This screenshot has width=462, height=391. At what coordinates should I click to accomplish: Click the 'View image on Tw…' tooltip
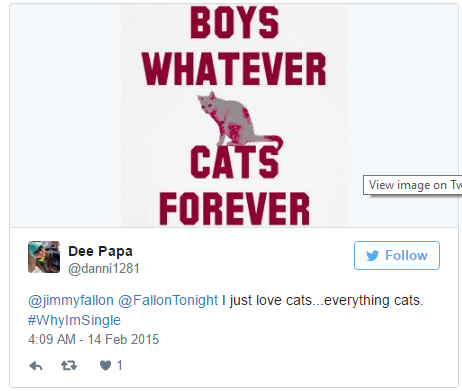[413, 185]
